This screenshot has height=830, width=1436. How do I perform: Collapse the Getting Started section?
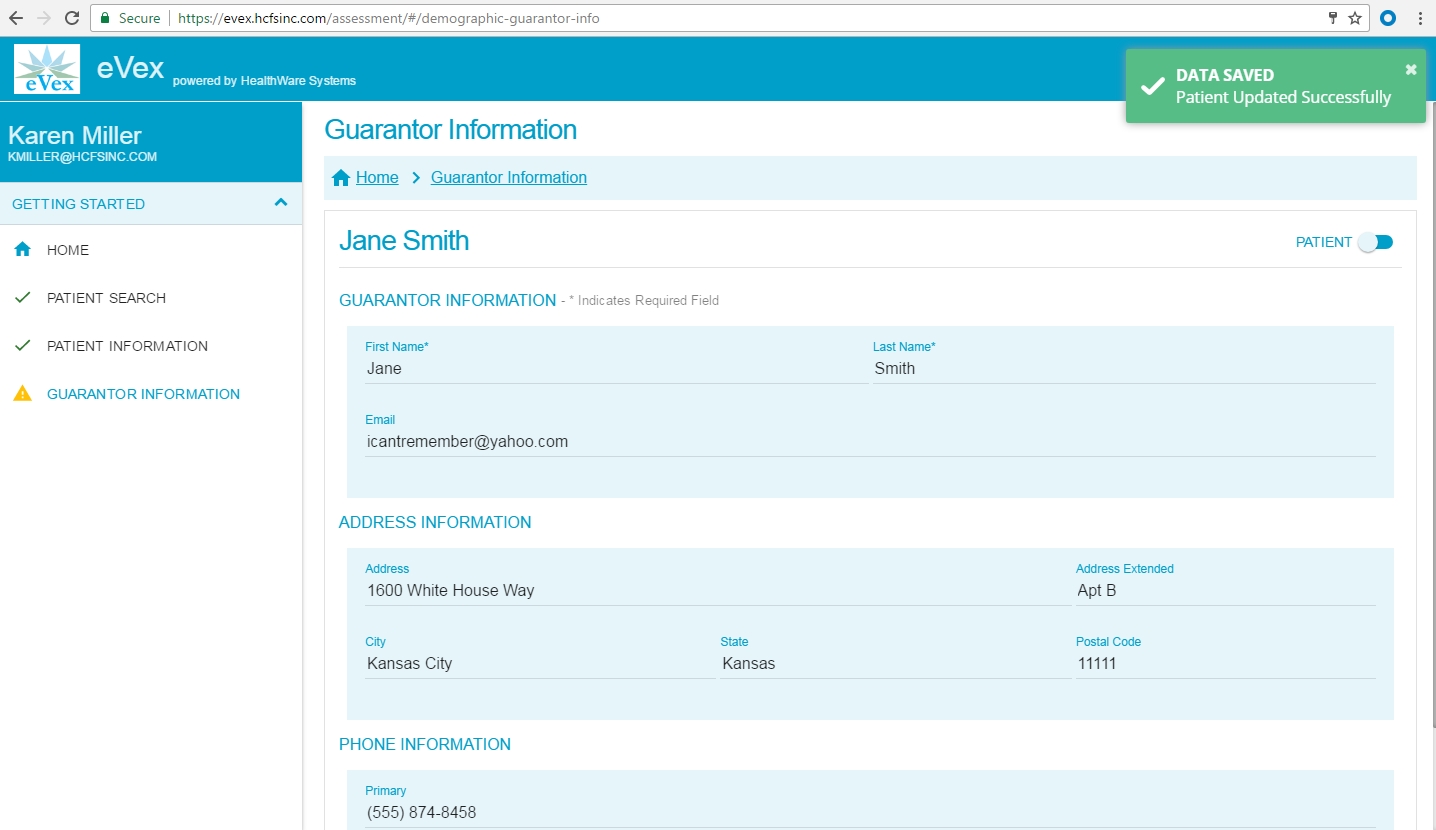coord(281,203)
